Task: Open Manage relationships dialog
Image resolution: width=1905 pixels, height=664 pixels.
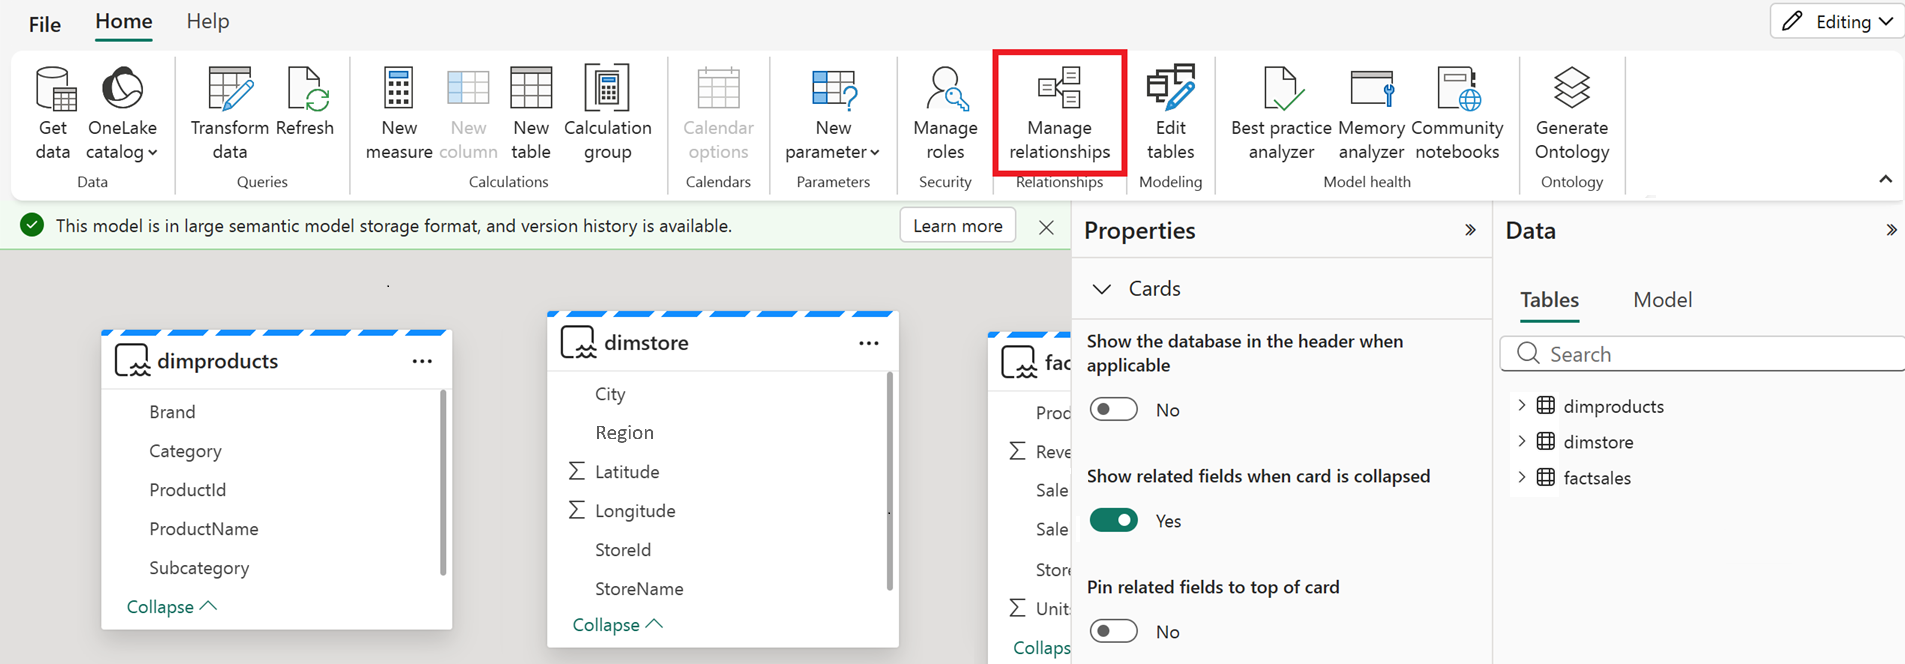Action: [x=1060, y=113]
